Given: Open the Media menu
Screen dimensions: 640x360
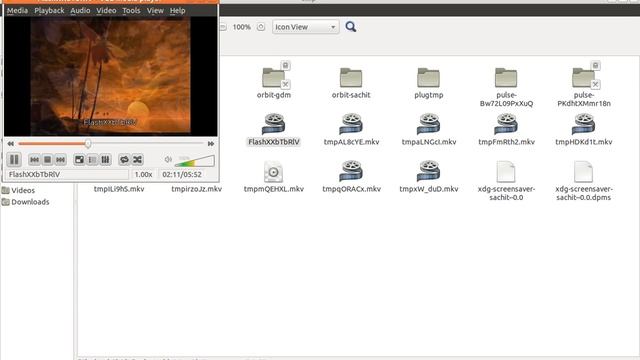Looking at the screenshot, I should click(17, 11).
